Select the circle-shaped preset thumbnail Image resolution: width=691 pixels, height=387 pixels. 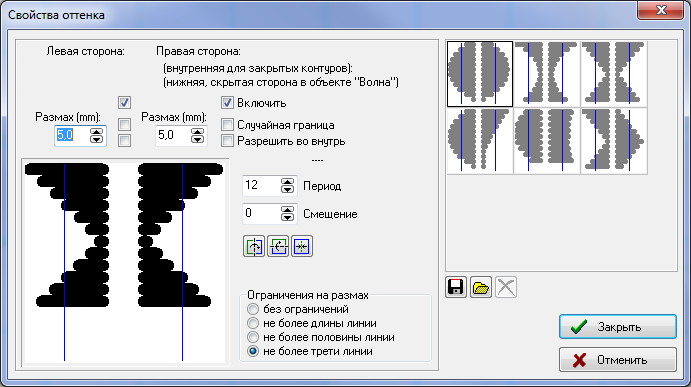click(x=480, y=74)
